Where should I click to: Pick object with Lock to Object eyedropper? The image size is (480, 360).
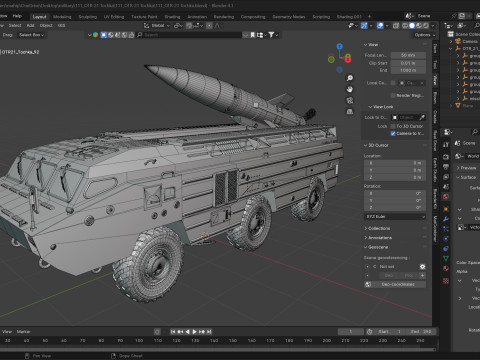click(422, 117)
